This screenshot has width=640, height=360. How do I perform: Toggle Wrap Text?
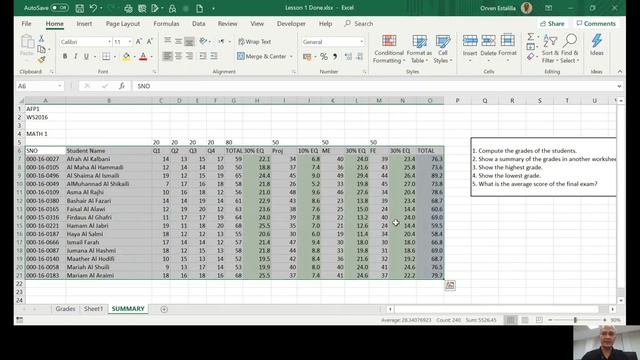pyautogui.click(x=254, y=42)
